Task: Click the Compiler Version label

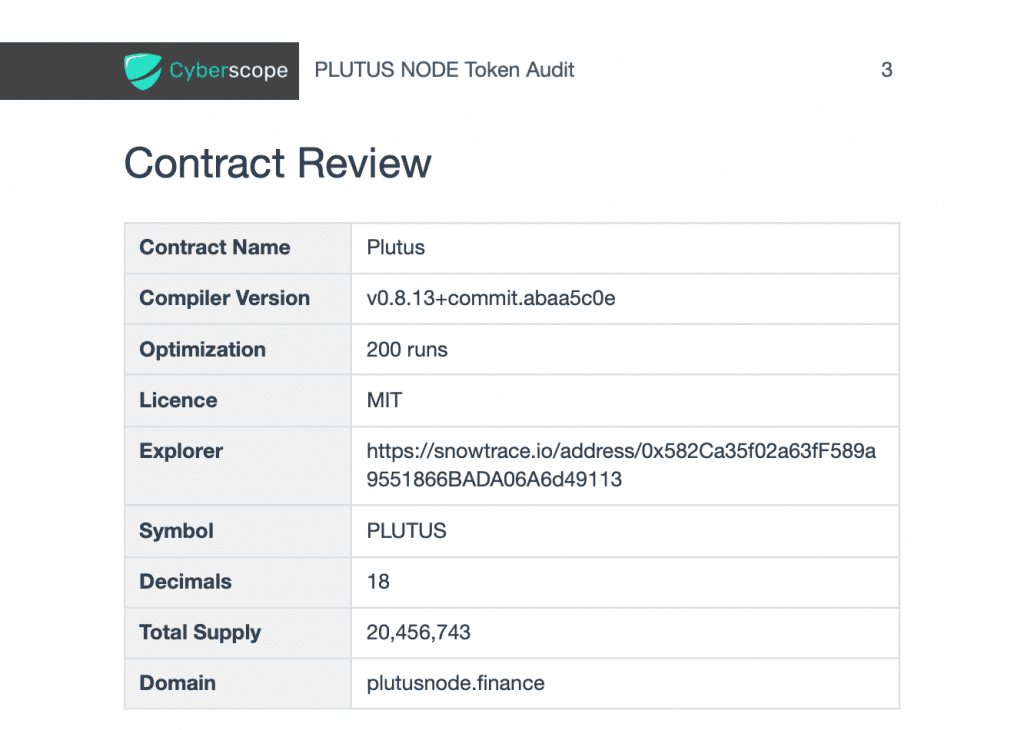Action: click(x=225, y=298)
